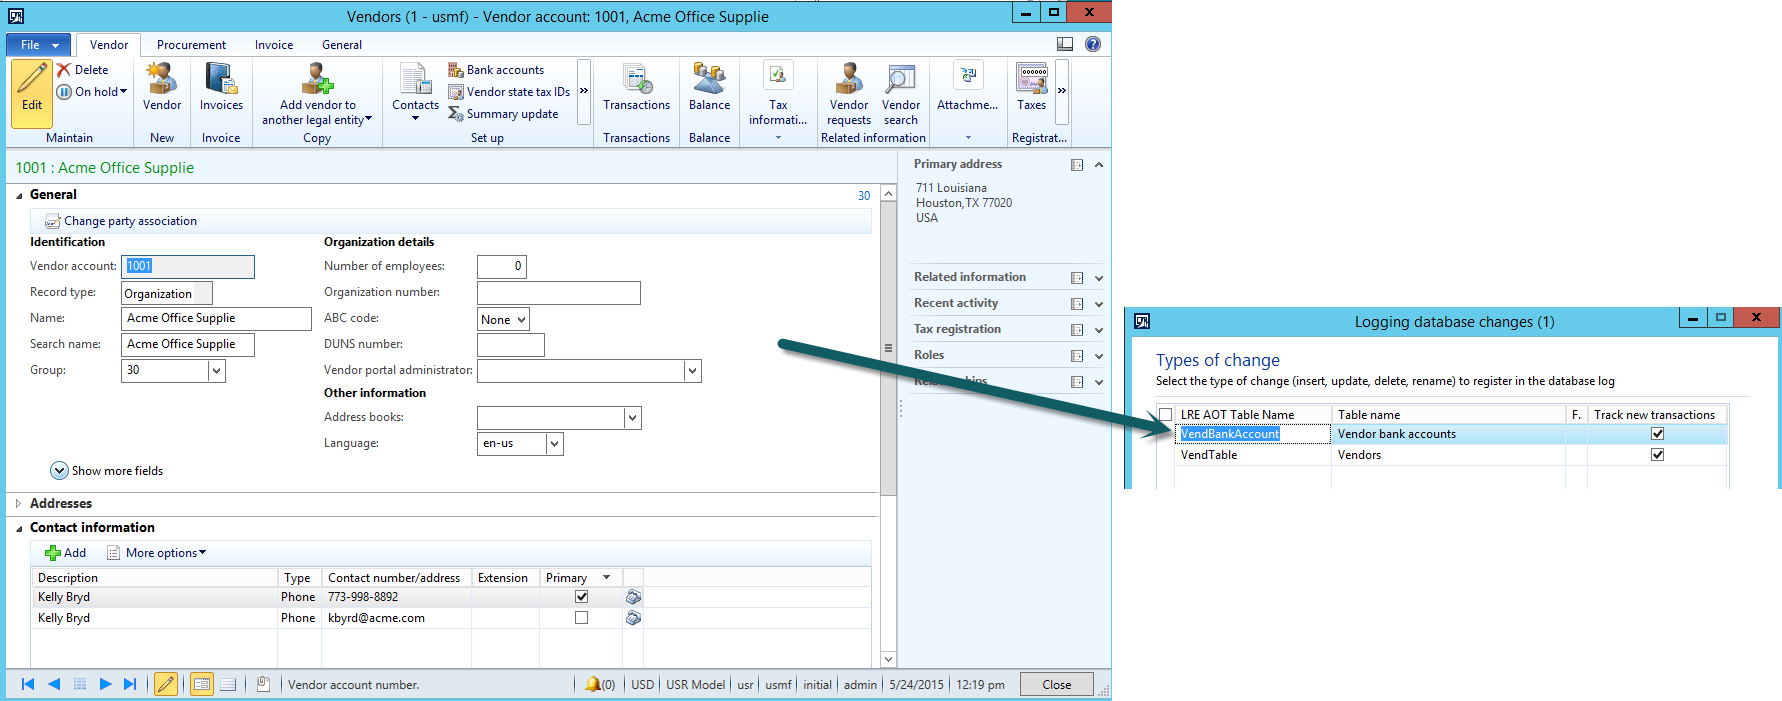Click the Name input field
Screen dimensions: 1782x701
coord(216,319)
